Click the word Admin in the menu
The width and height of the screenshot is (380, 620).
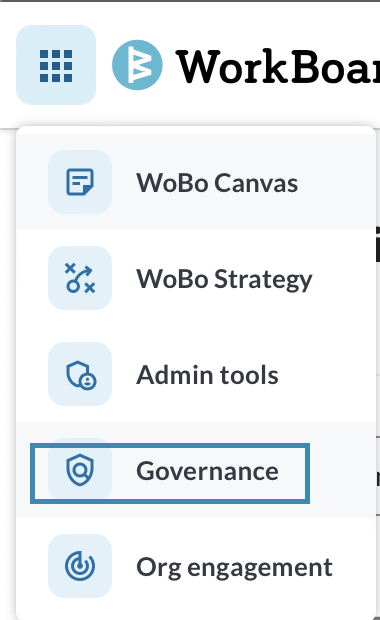click(x=174, y=374)
